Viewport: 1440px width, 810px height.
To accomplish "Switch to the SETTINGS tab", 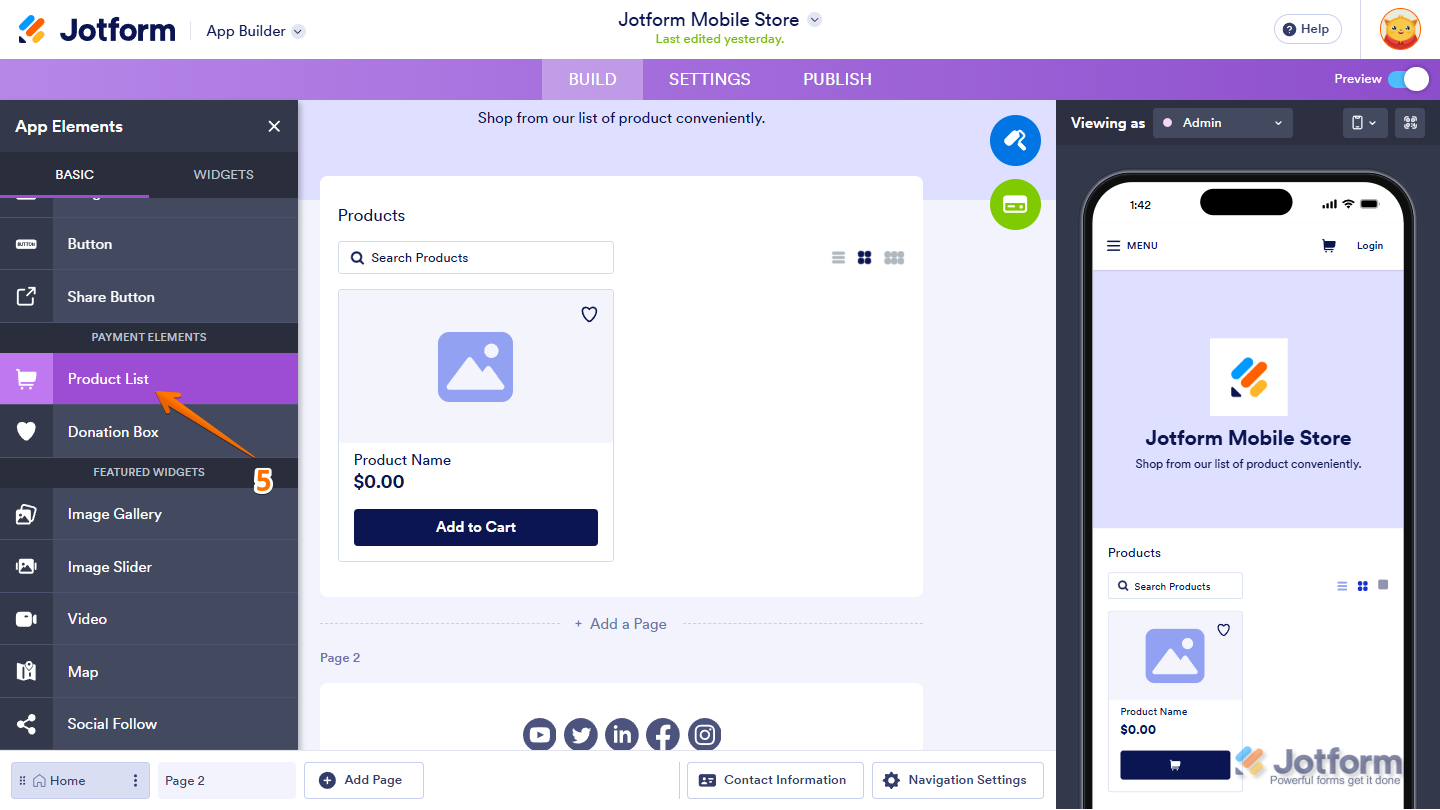I will (x=709, y=79).
